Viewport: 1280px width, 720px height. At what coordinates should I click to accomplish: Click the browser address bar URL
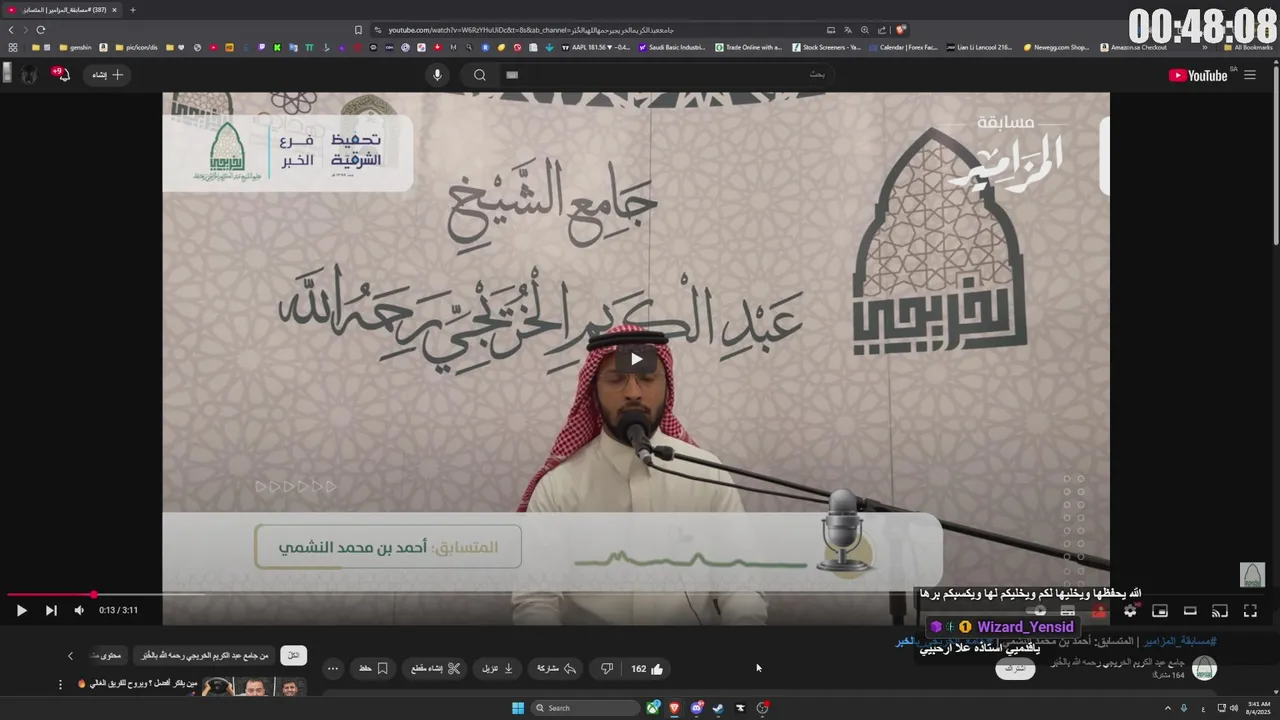pyautogui.click(x=531, y=30)
